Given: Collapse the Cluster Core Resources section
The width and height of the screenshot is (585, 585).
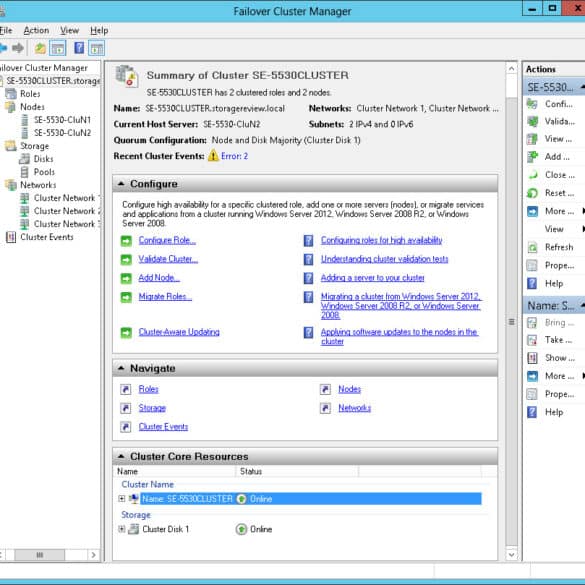Looking at the screenshot, I should coord(121,456).
